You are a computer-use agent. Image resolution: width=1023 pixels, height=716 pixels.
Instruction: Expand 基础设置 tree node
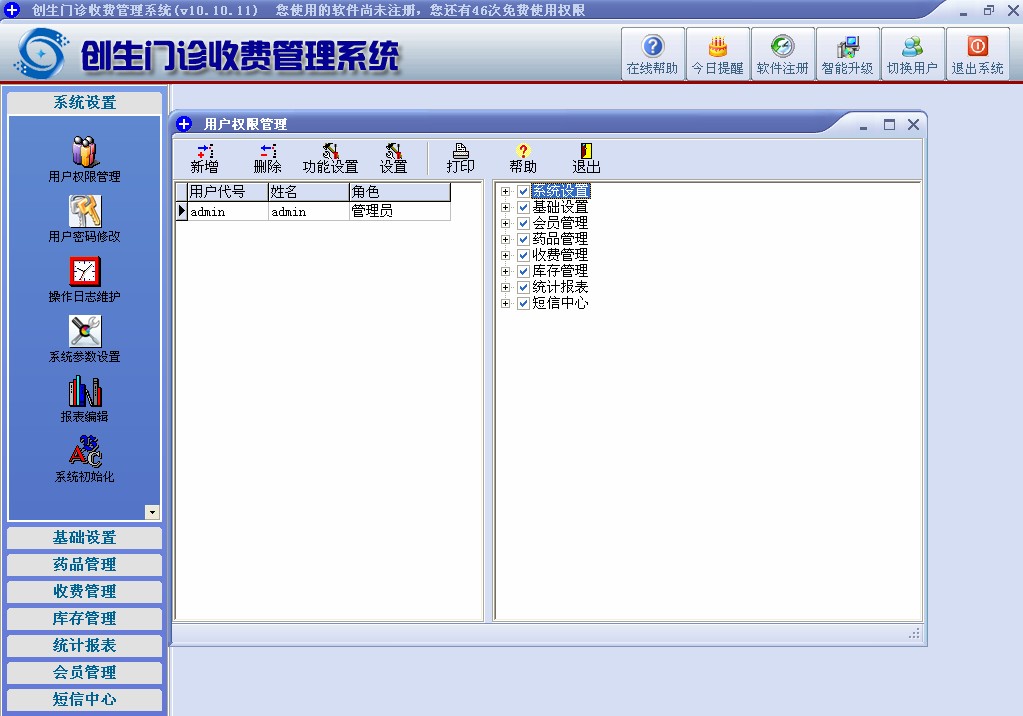[505, 208]
